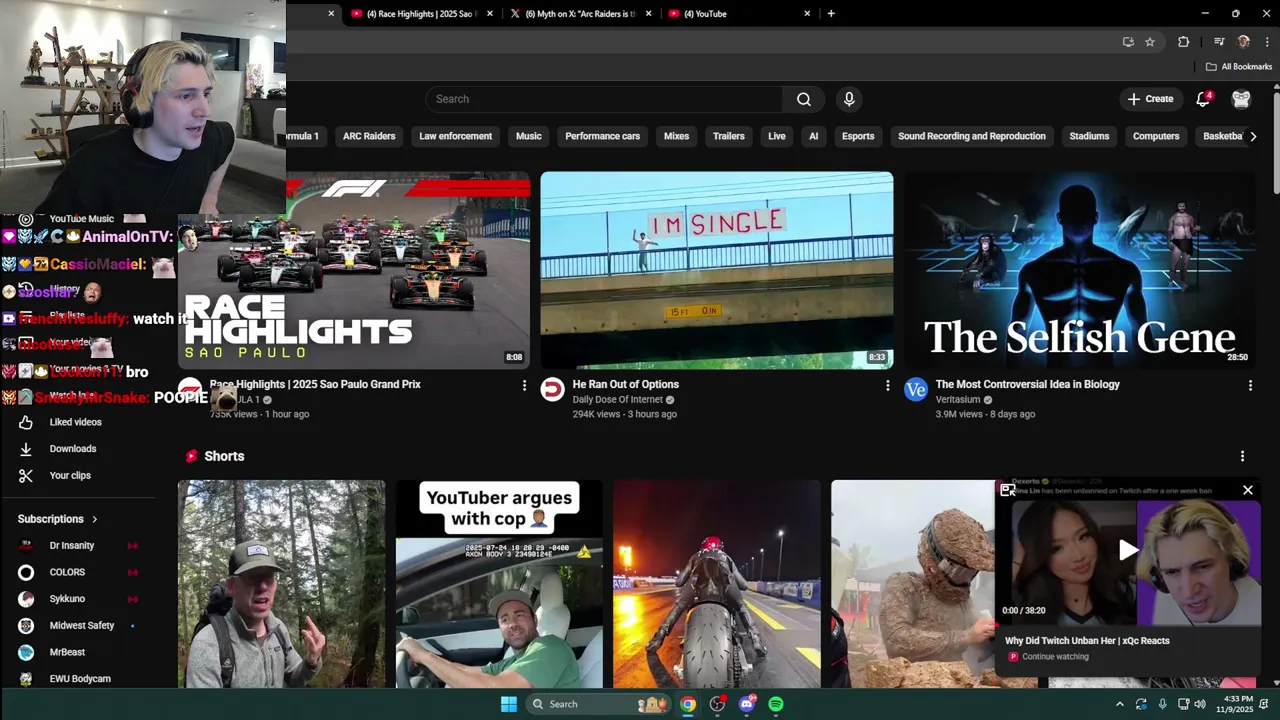Open the Chrome extensions puzzle icon
This screenshot has height=720, width=1280.
click(x=1184, y=42)
